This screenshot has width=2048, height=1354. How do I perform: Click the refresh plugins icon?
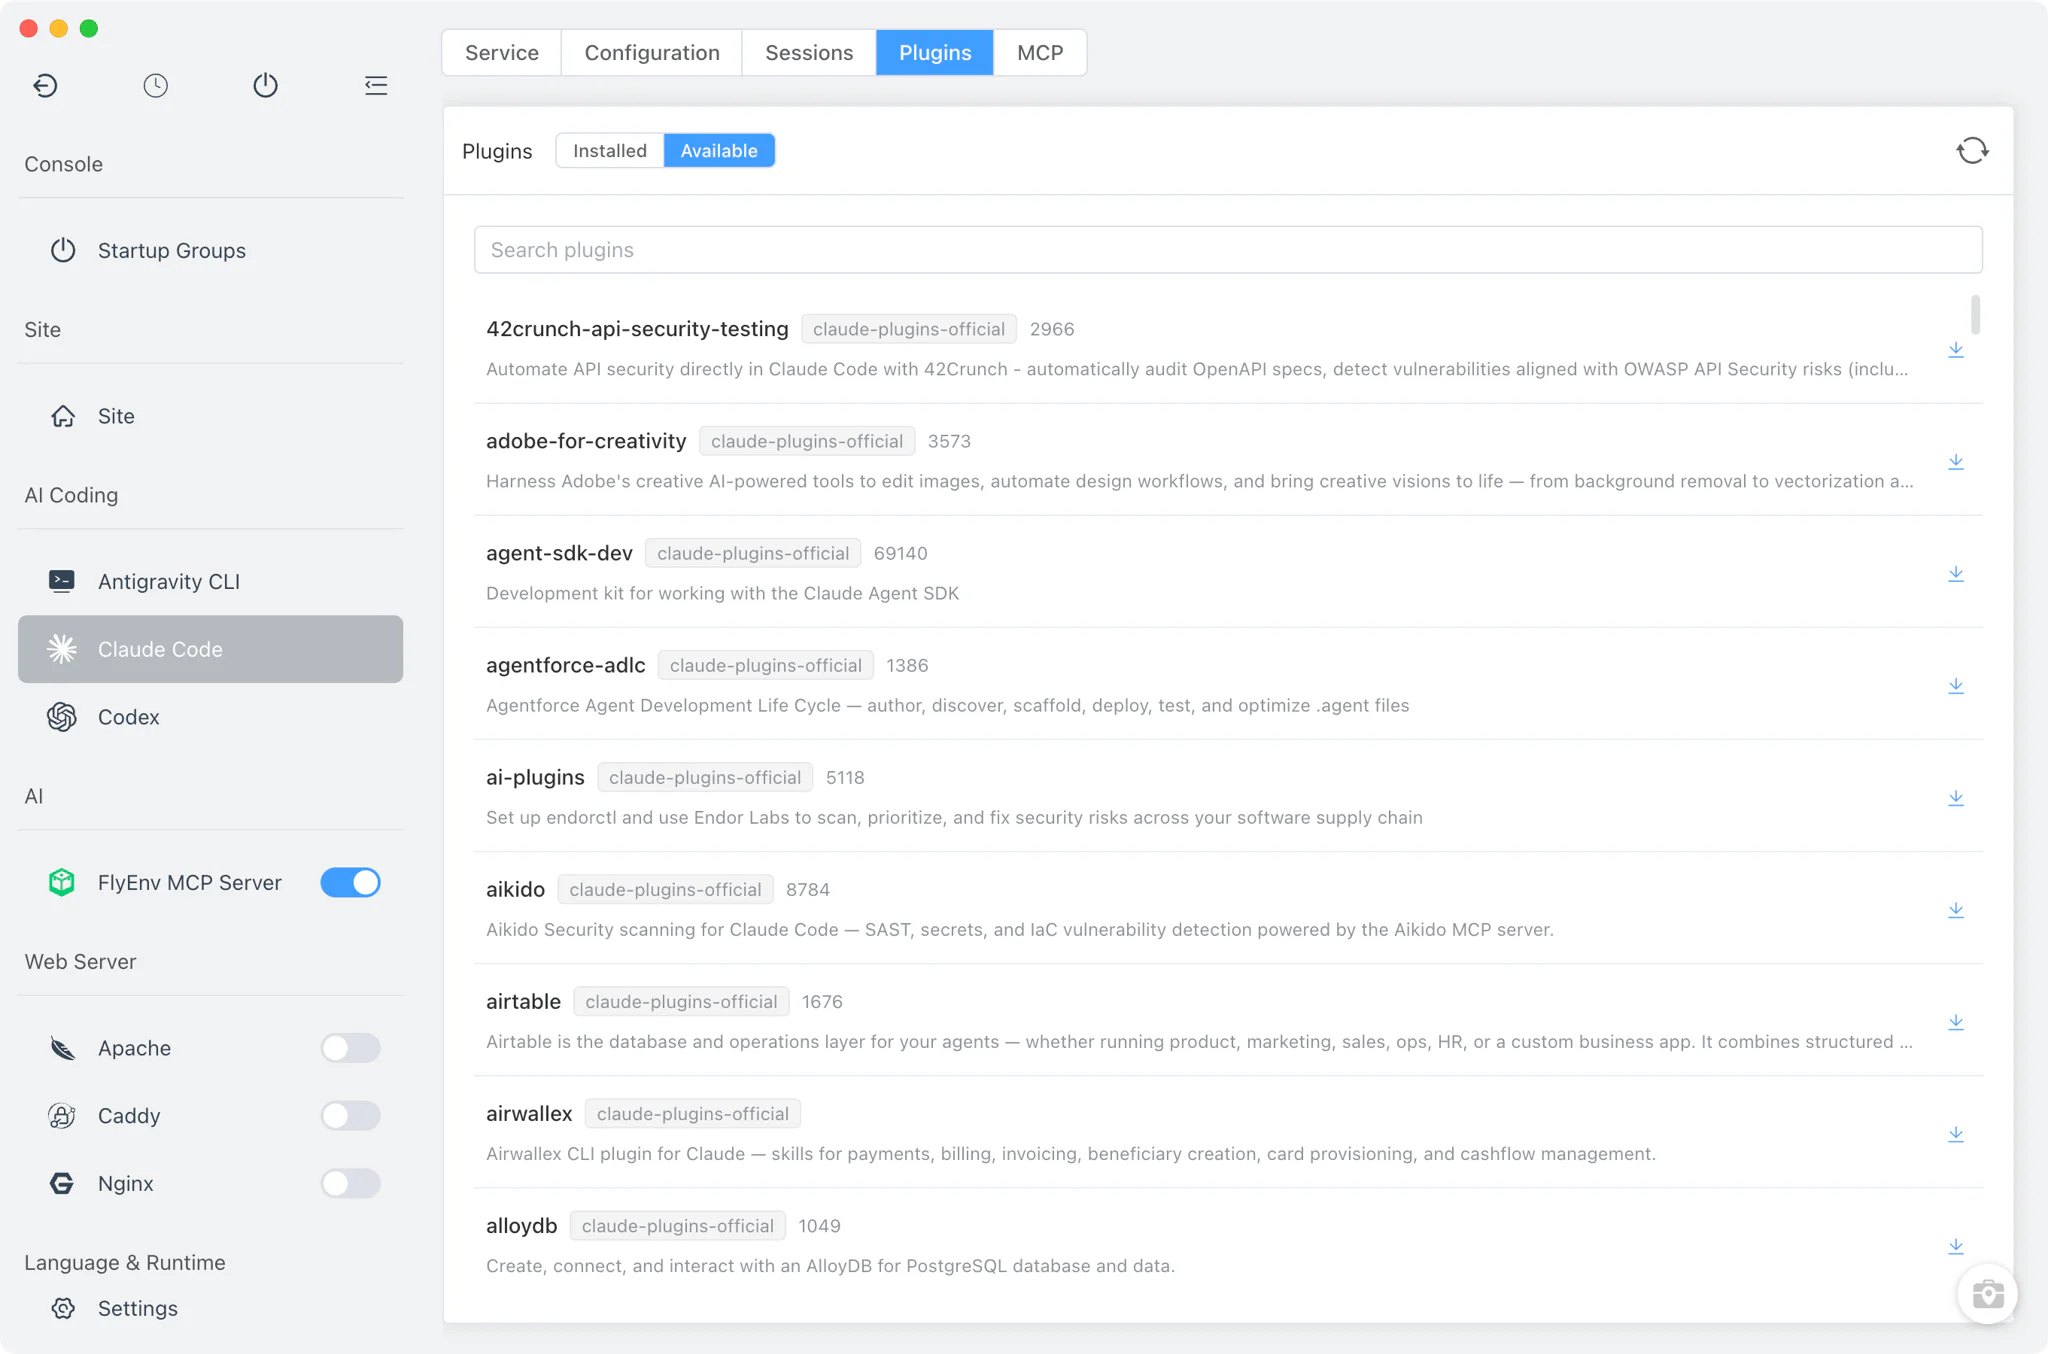[1972, 151]
